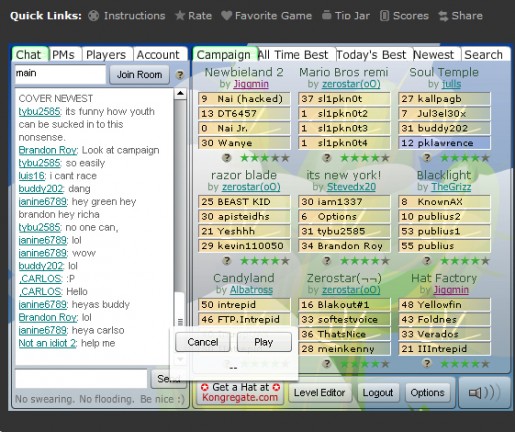
Task: Click star rating under Newbieland 2
Action: coord(265,158)
